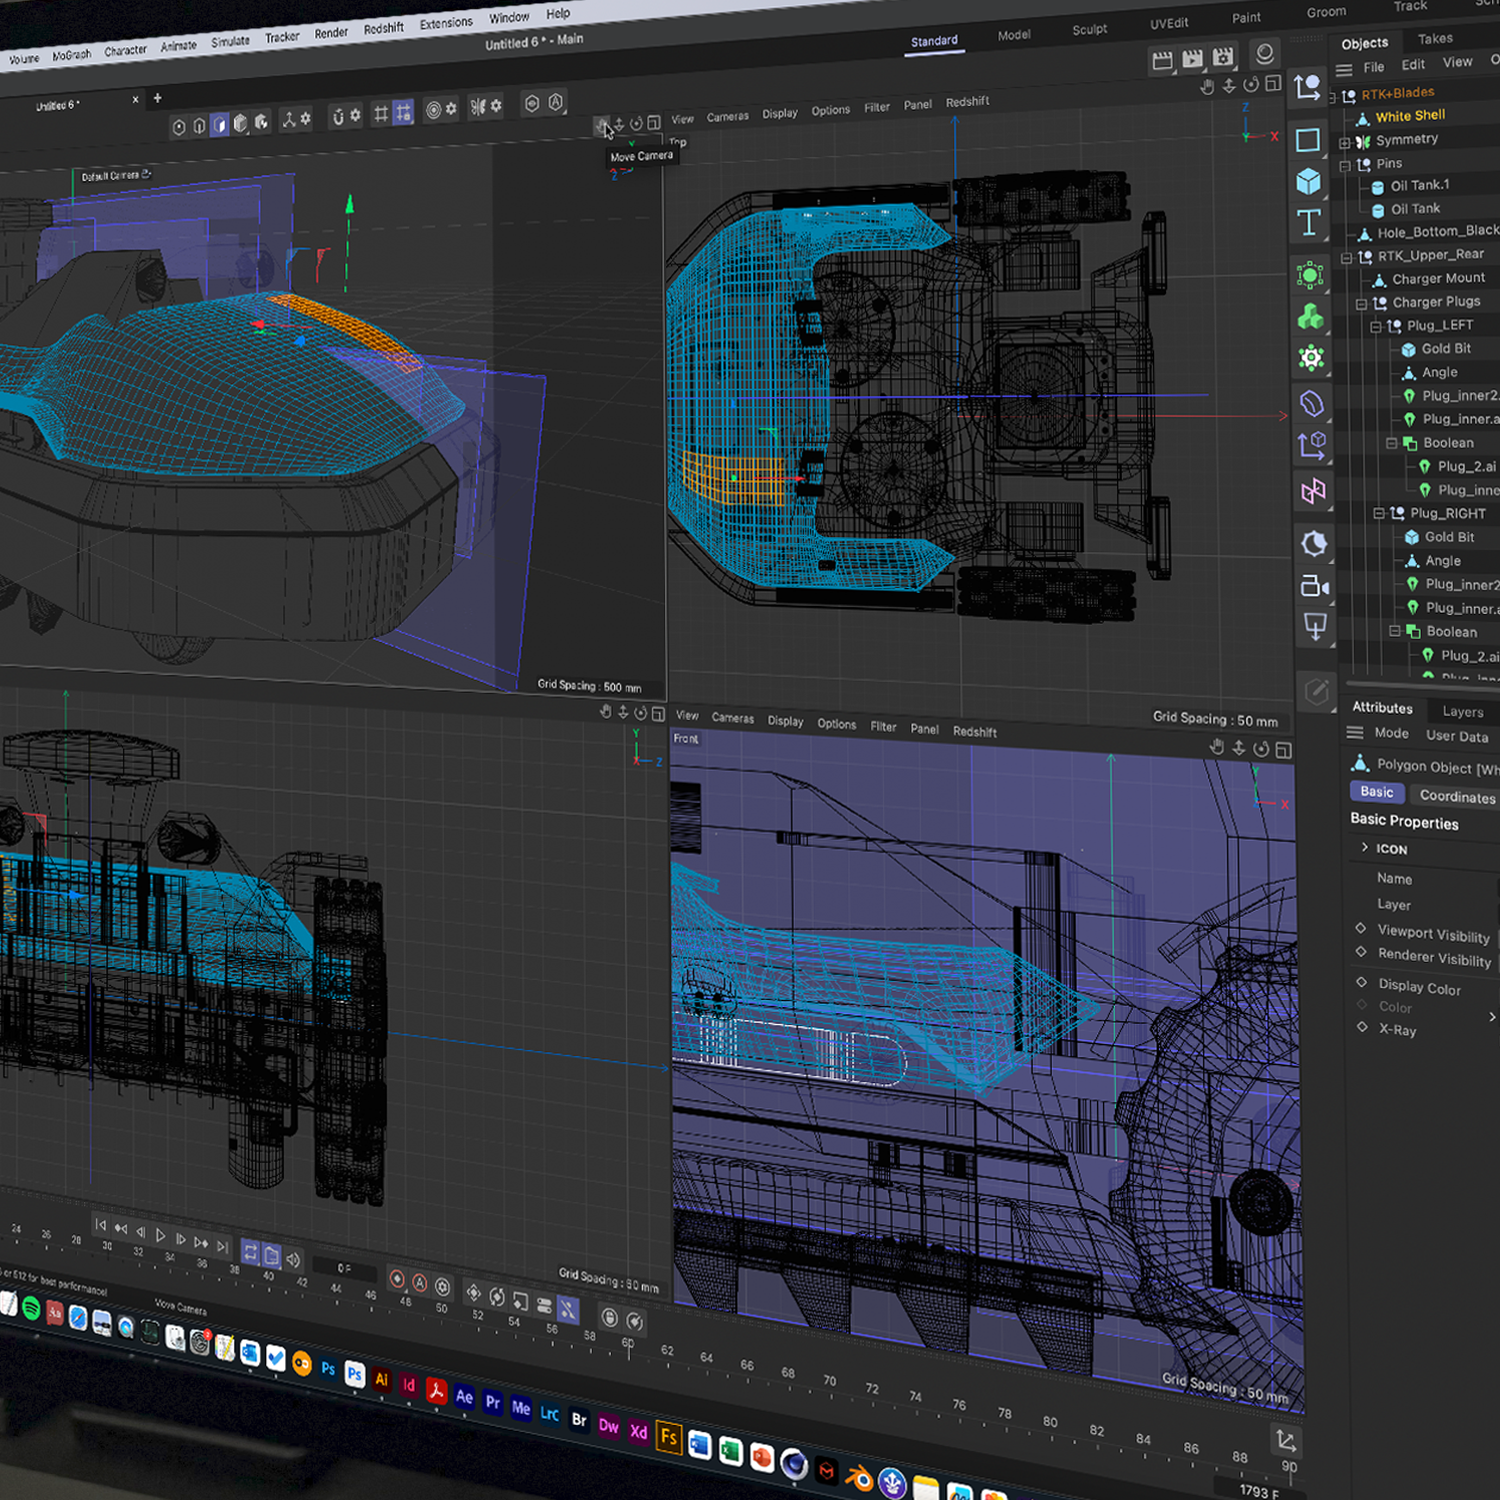
Task: Open the Sculpt layout
Action: tap(1089, 29)
